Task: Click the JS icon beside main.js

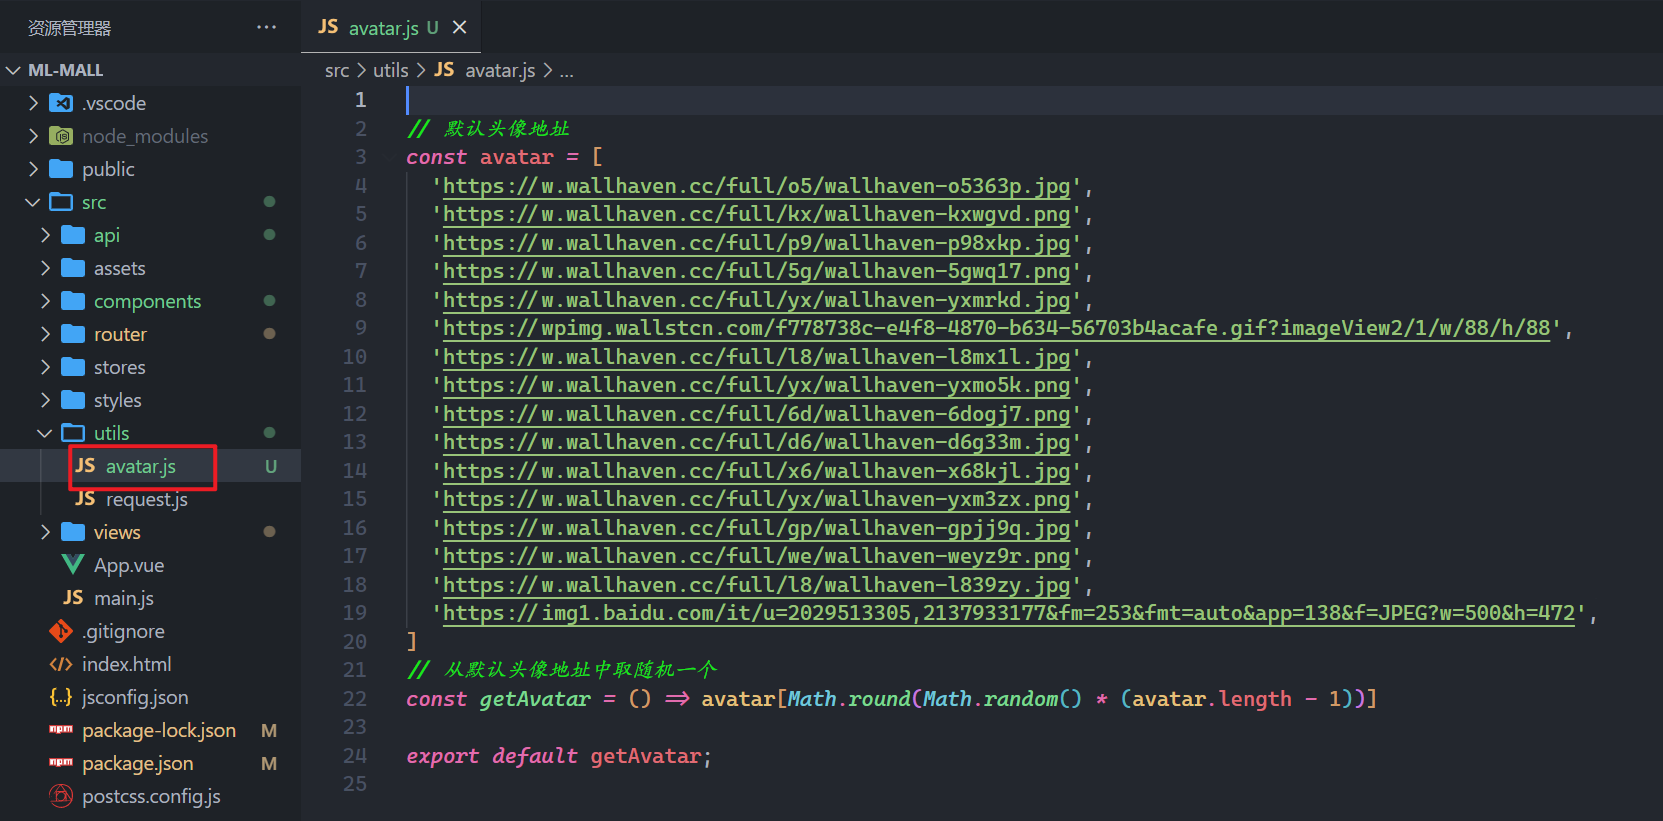Action: 73,598
